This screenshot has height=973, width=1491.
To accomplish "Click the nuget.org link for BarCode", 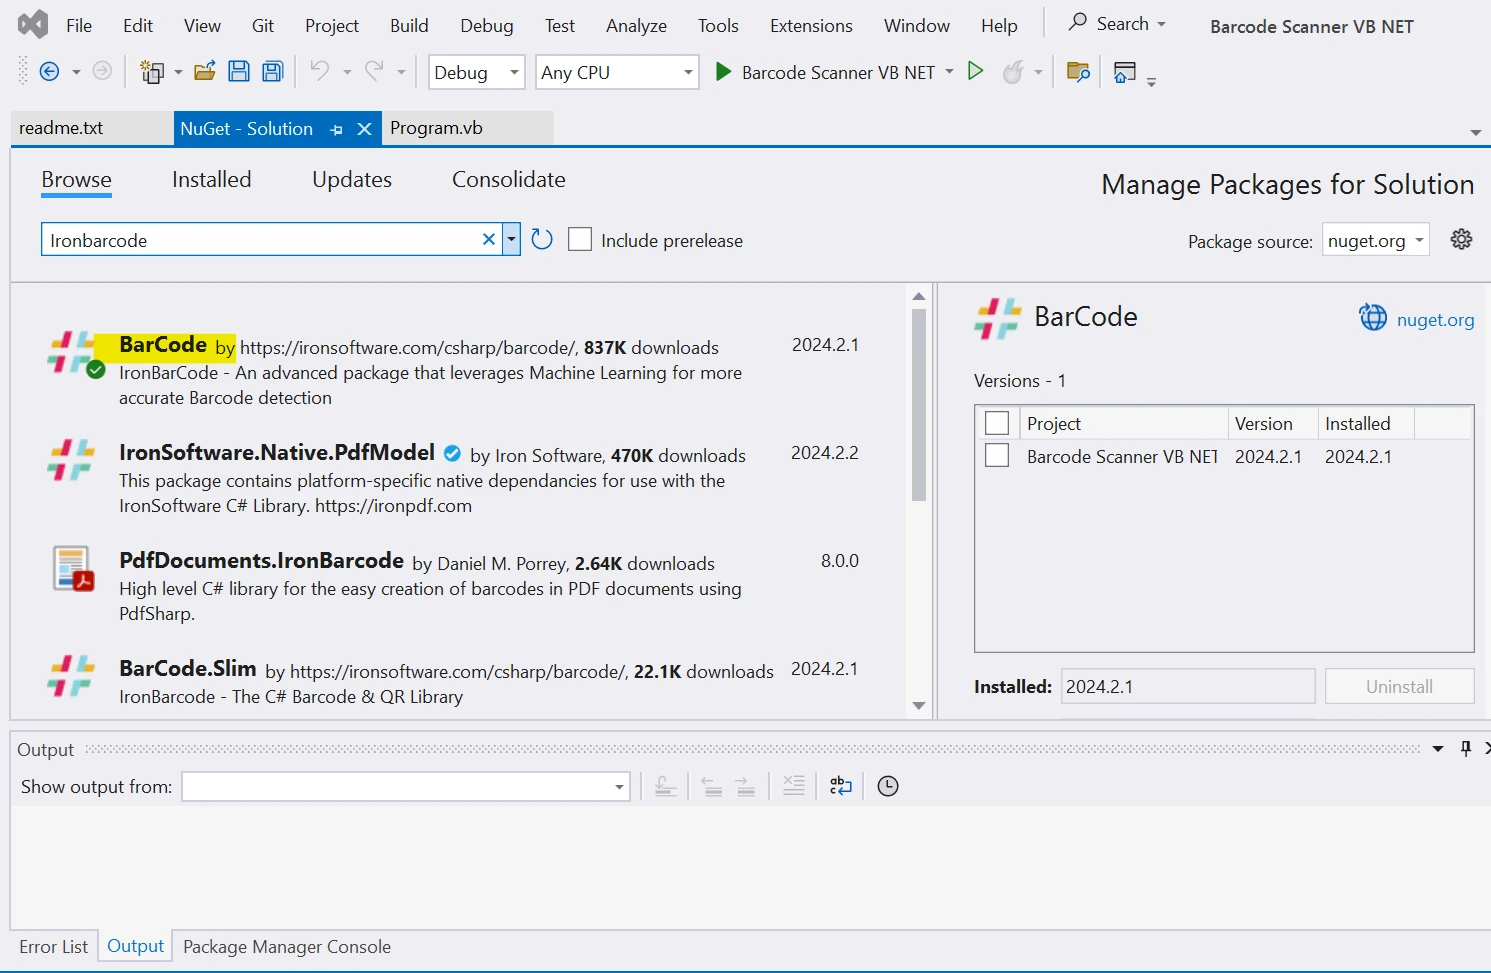I will point(1434,320).
